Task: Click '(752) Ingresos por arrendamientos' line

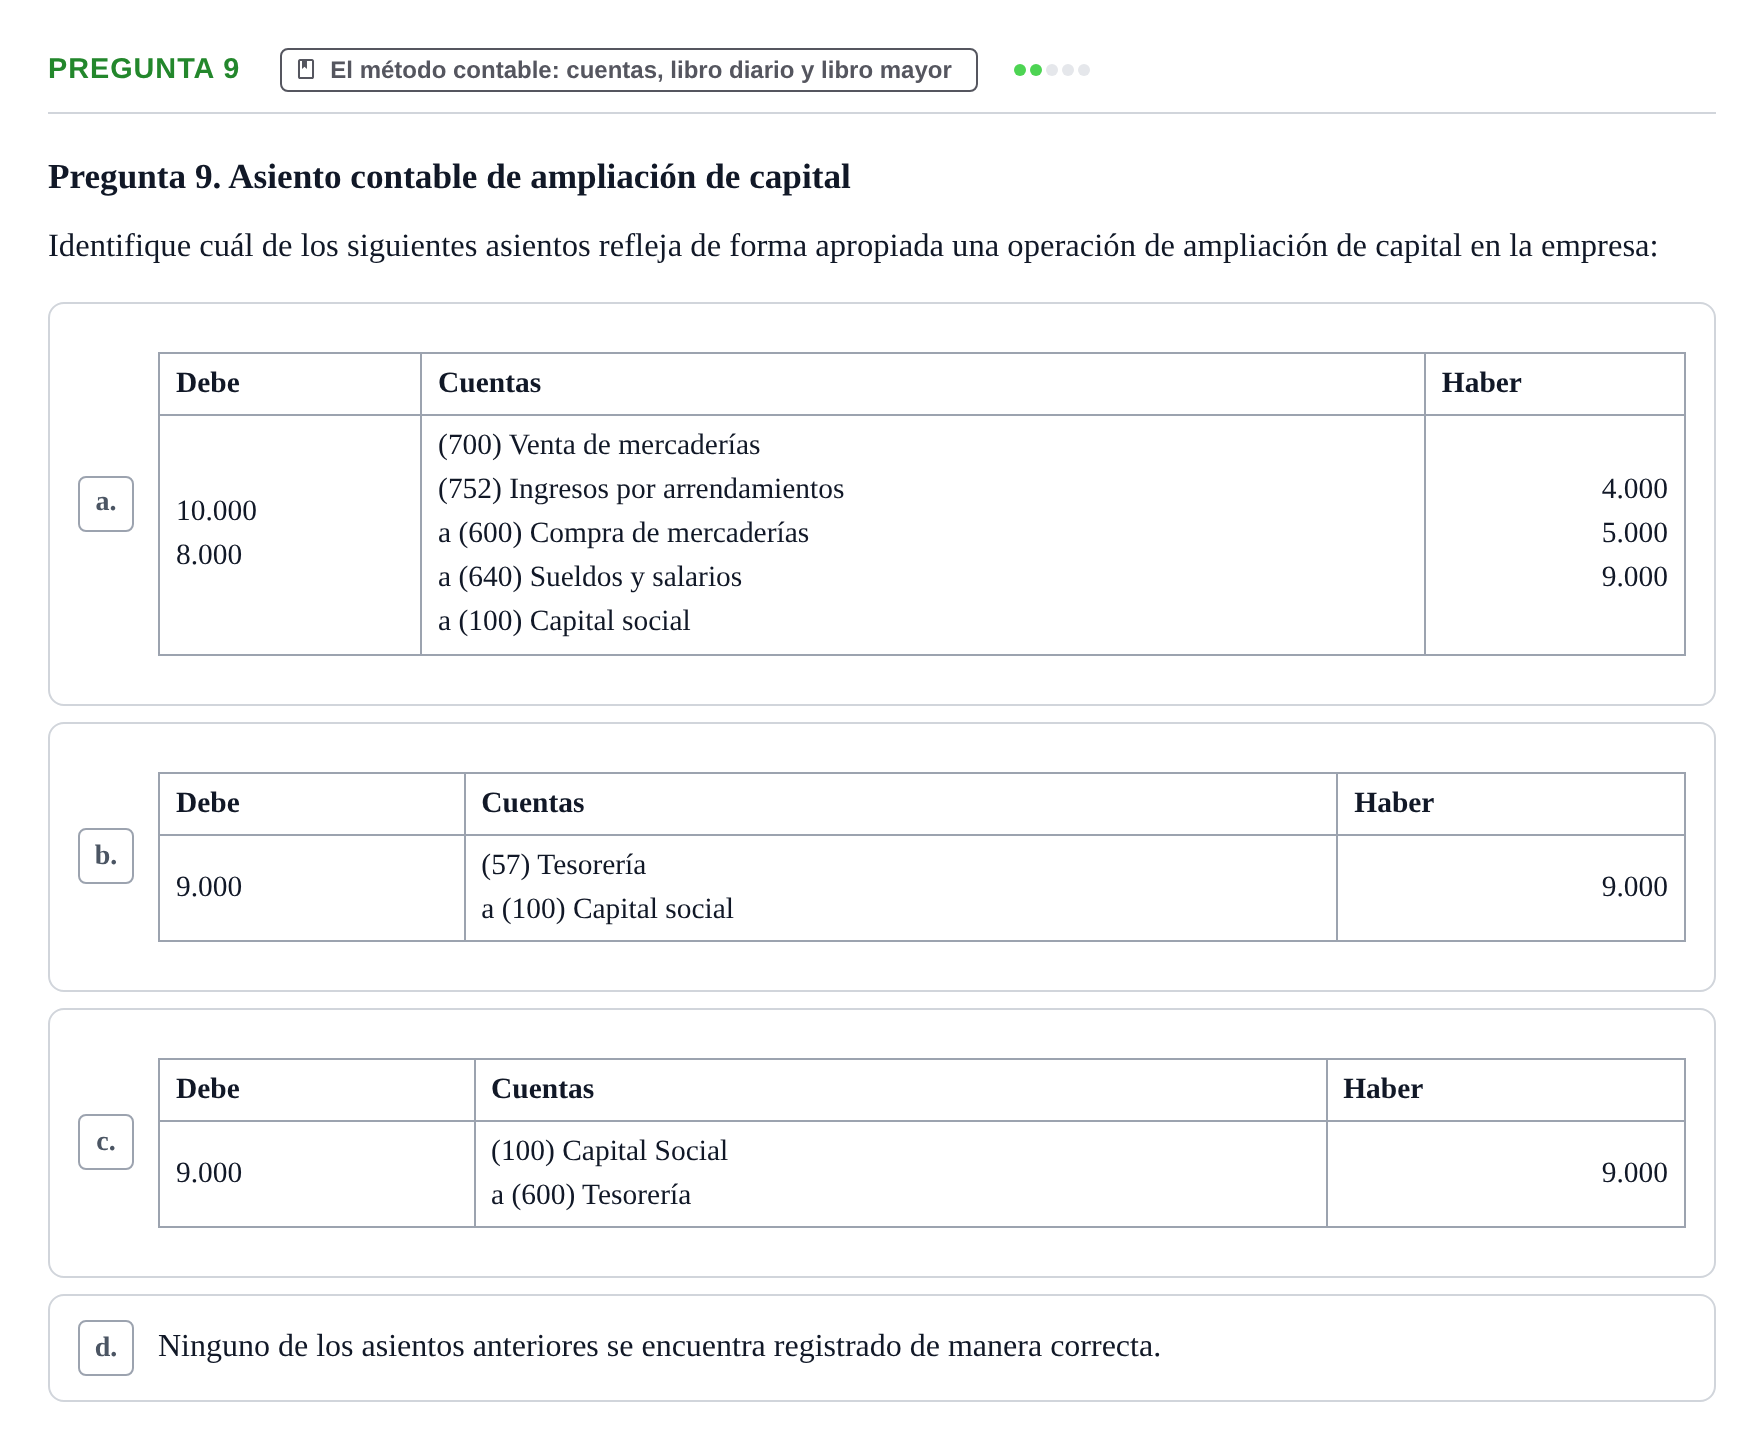Action: [641, 489]
